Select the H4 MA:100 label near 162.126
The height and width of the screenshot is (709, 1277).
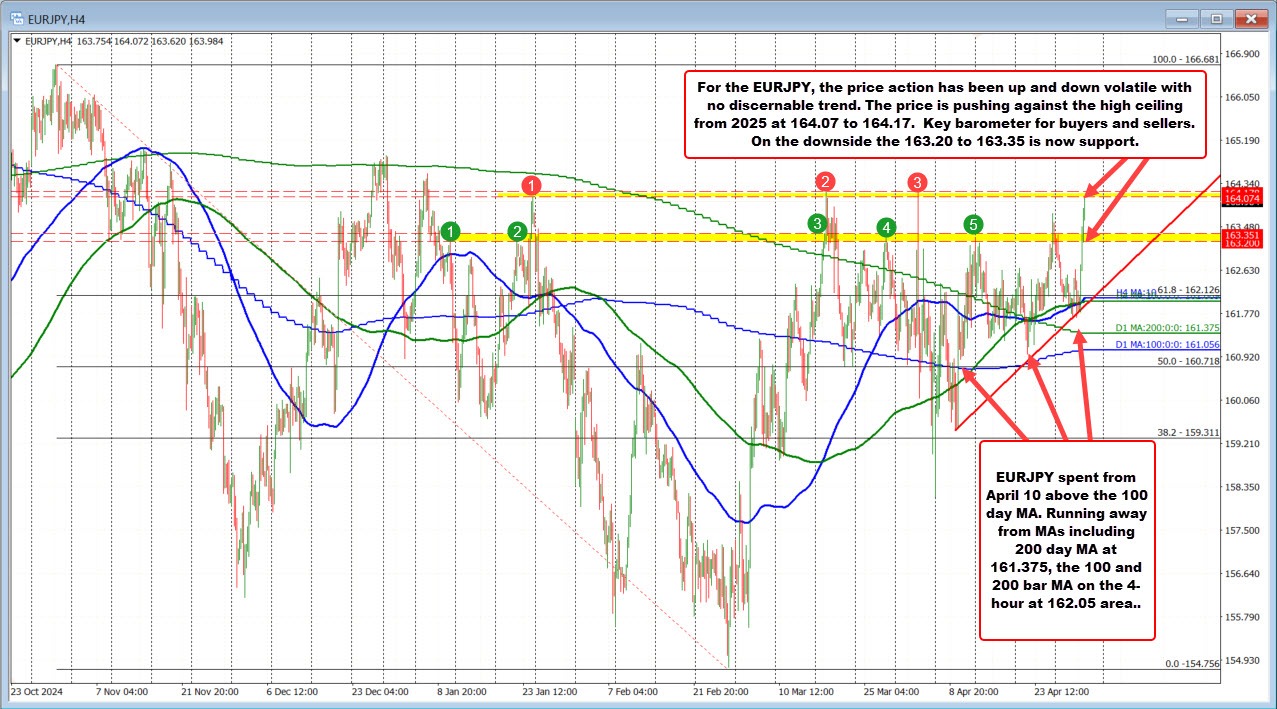(x=1133, y=293)
